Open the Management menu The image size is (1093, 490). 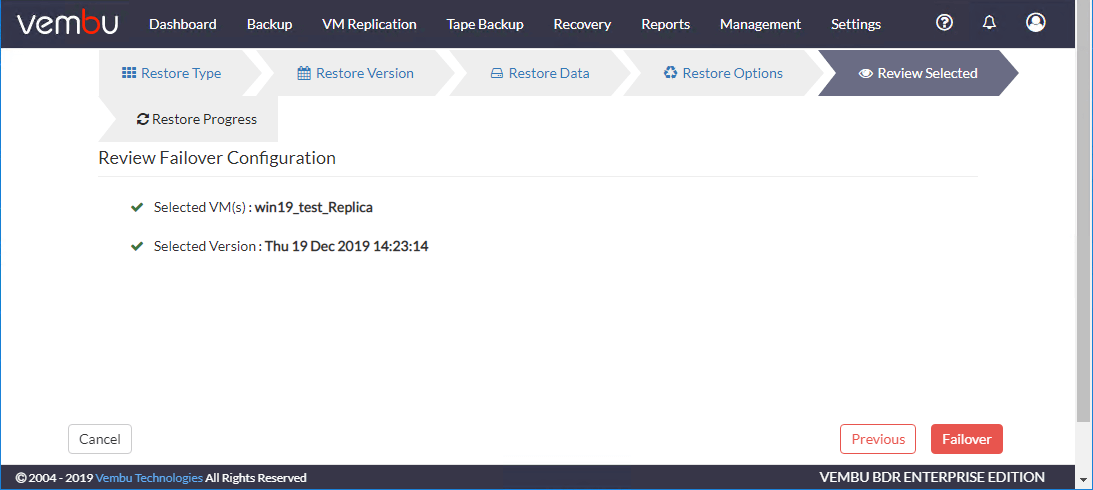[760, 24]
